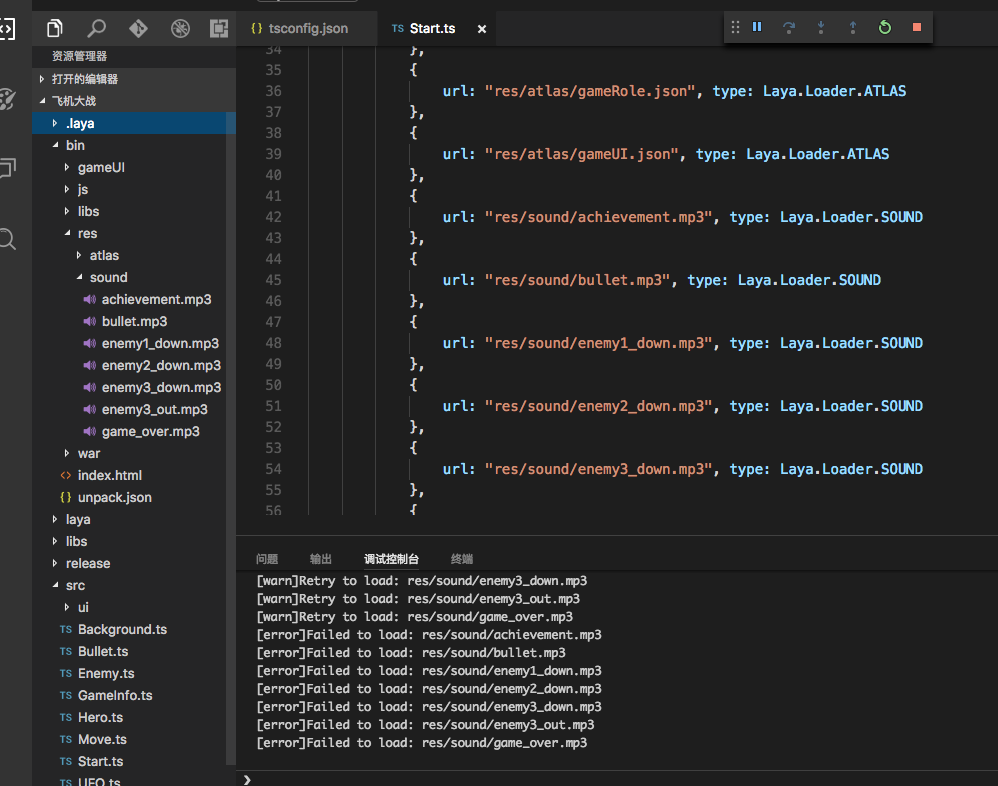Open the Search panel magnifier icon

pos(97,28)
